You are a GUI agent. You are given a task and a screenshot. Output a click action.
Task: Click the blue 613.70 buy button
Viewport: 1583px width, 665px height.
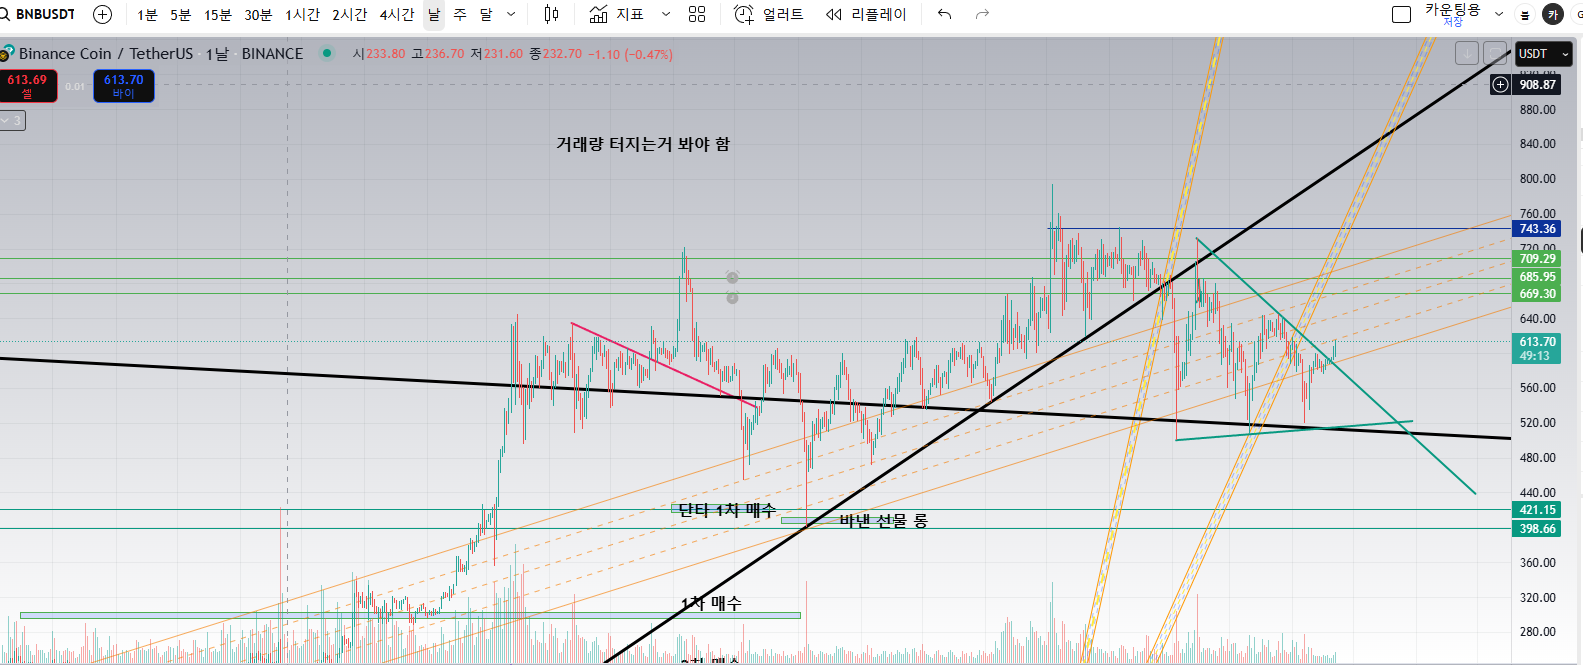pos(124,86)
